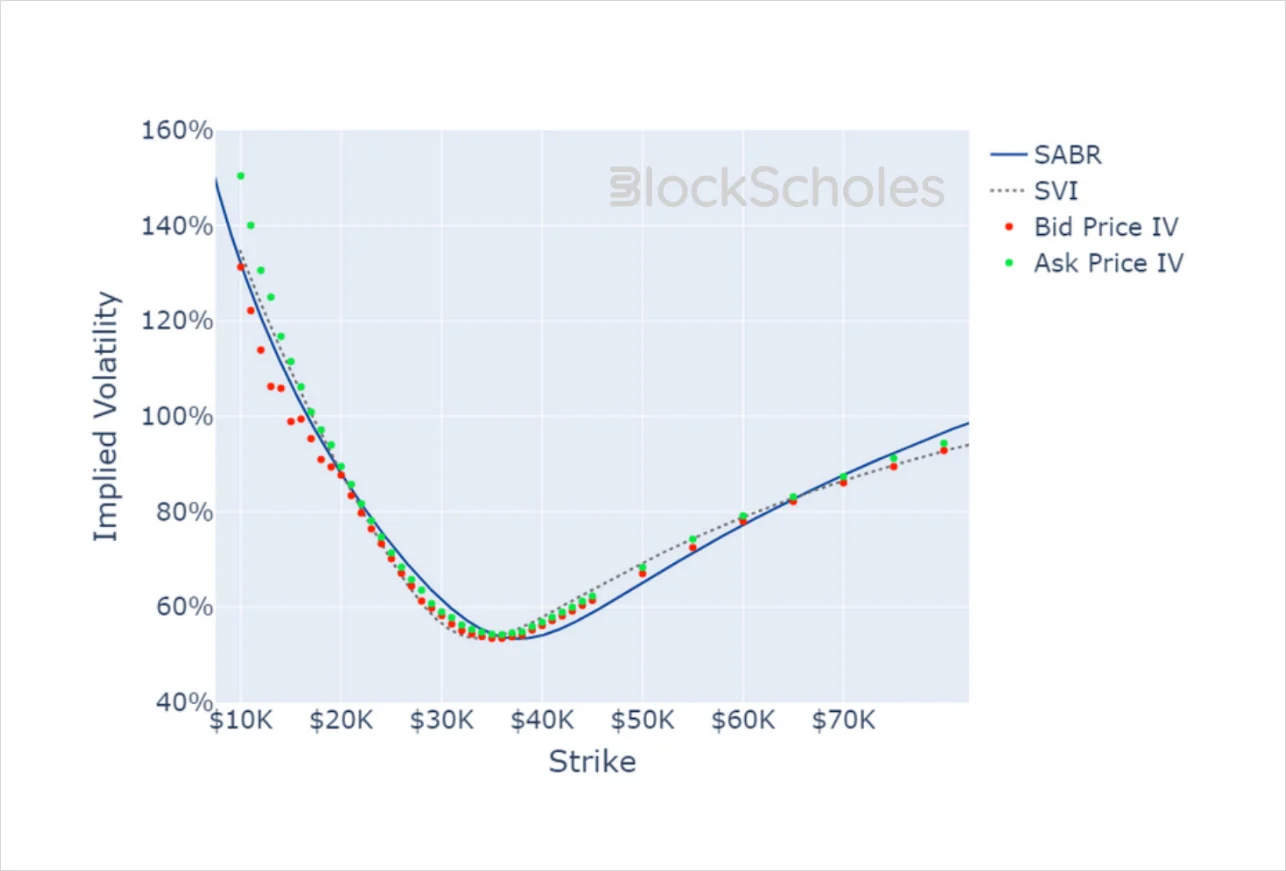Image resolution: width=1286 pixels, height=871 pixels.
Task: Click the dotted SVI legend line icon
Action: click(x=1008, y=191)
